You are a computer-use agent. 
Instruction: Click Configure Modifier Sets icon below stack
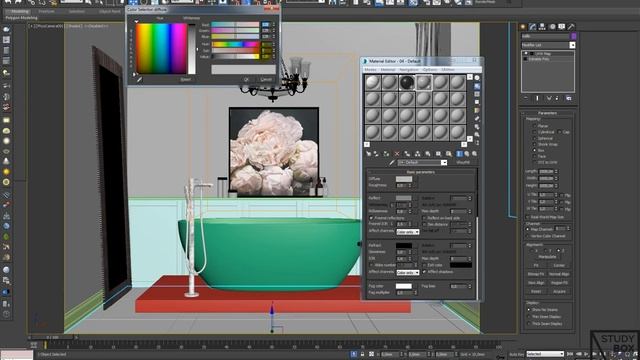point(569,98)
